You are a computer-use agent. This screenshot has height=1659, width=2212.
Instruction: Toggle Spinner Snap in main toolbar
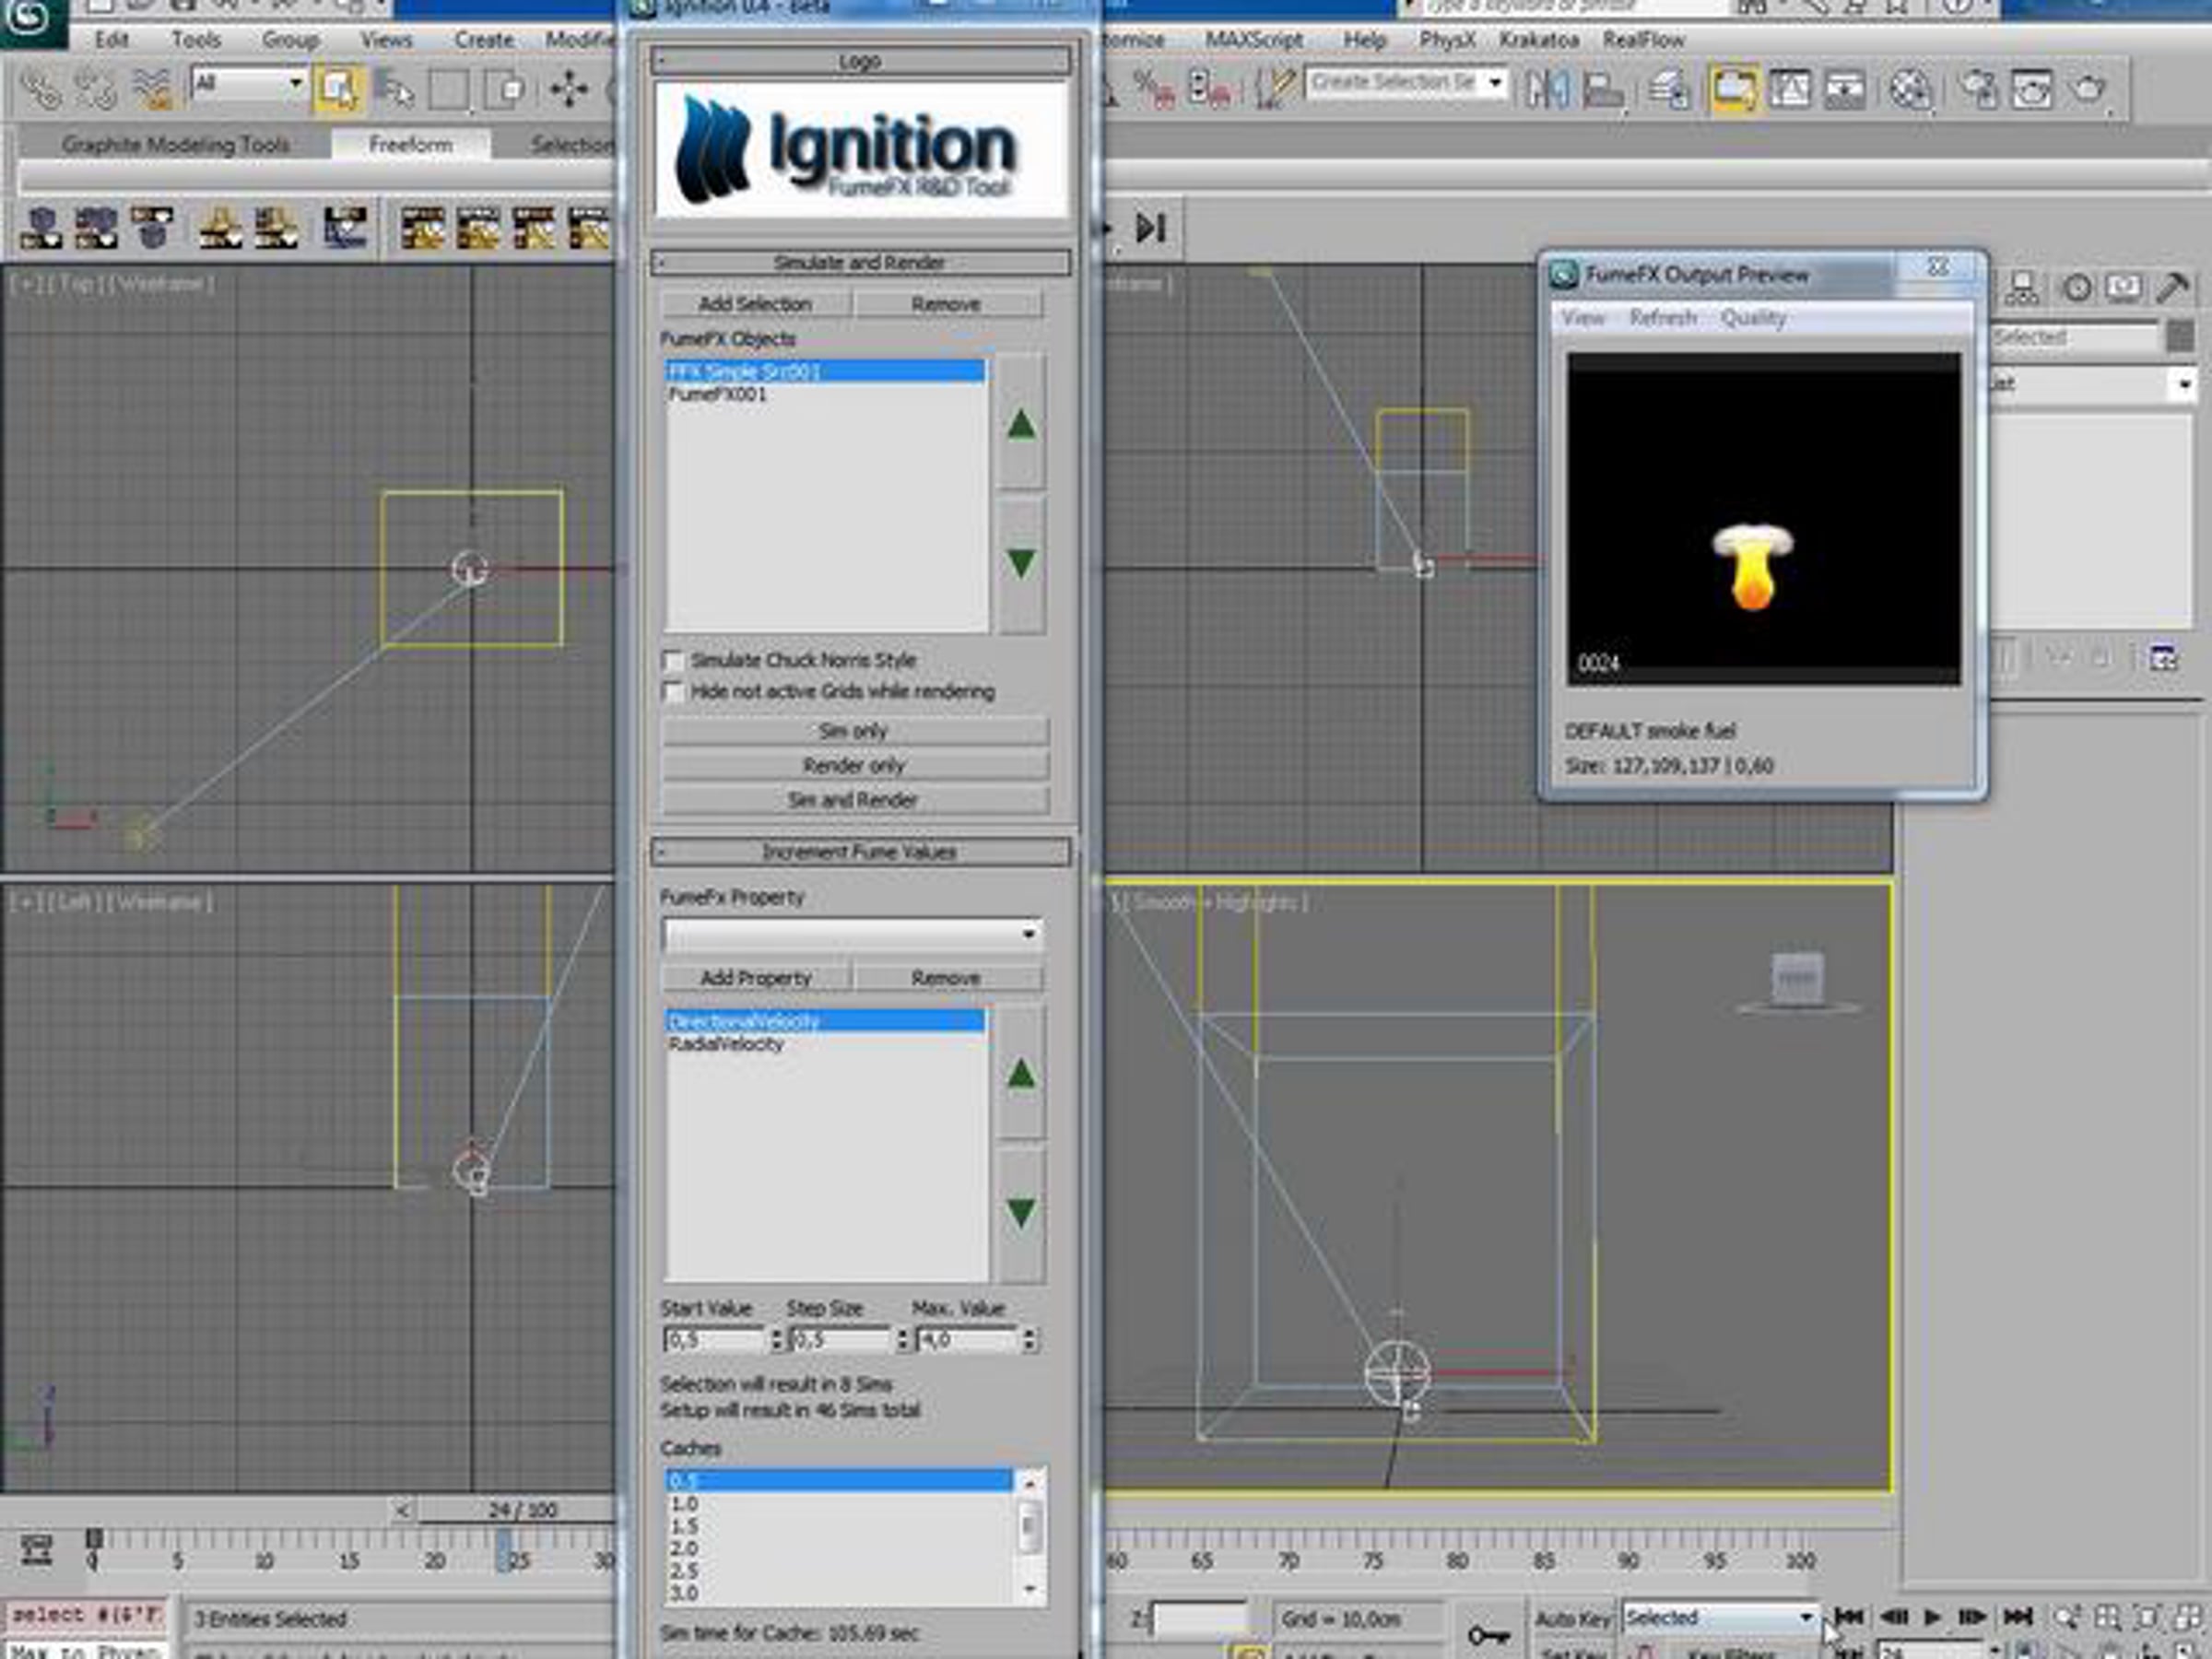(x=1209, y=90)
